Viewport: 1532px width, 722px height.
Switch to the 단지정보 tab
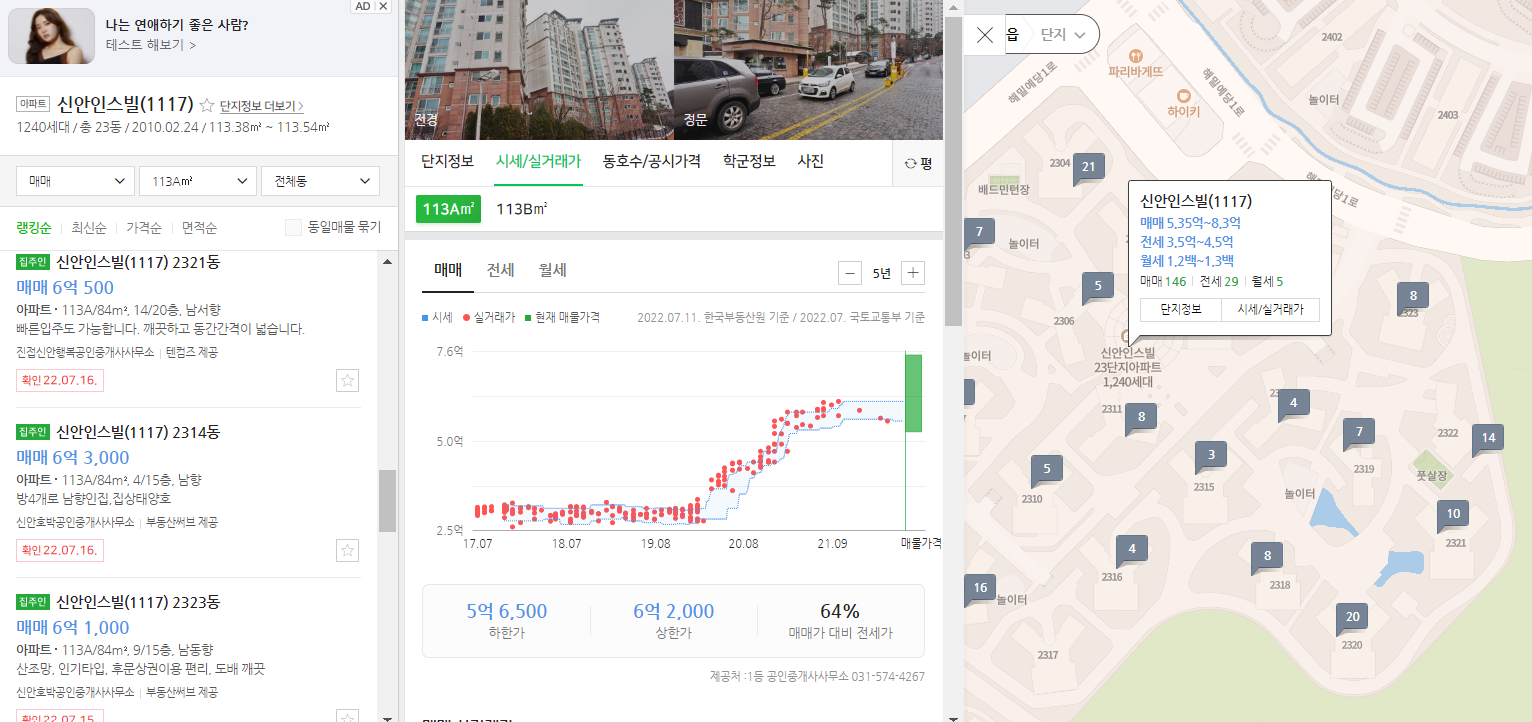pyautogui.click(x=447, y=162)
